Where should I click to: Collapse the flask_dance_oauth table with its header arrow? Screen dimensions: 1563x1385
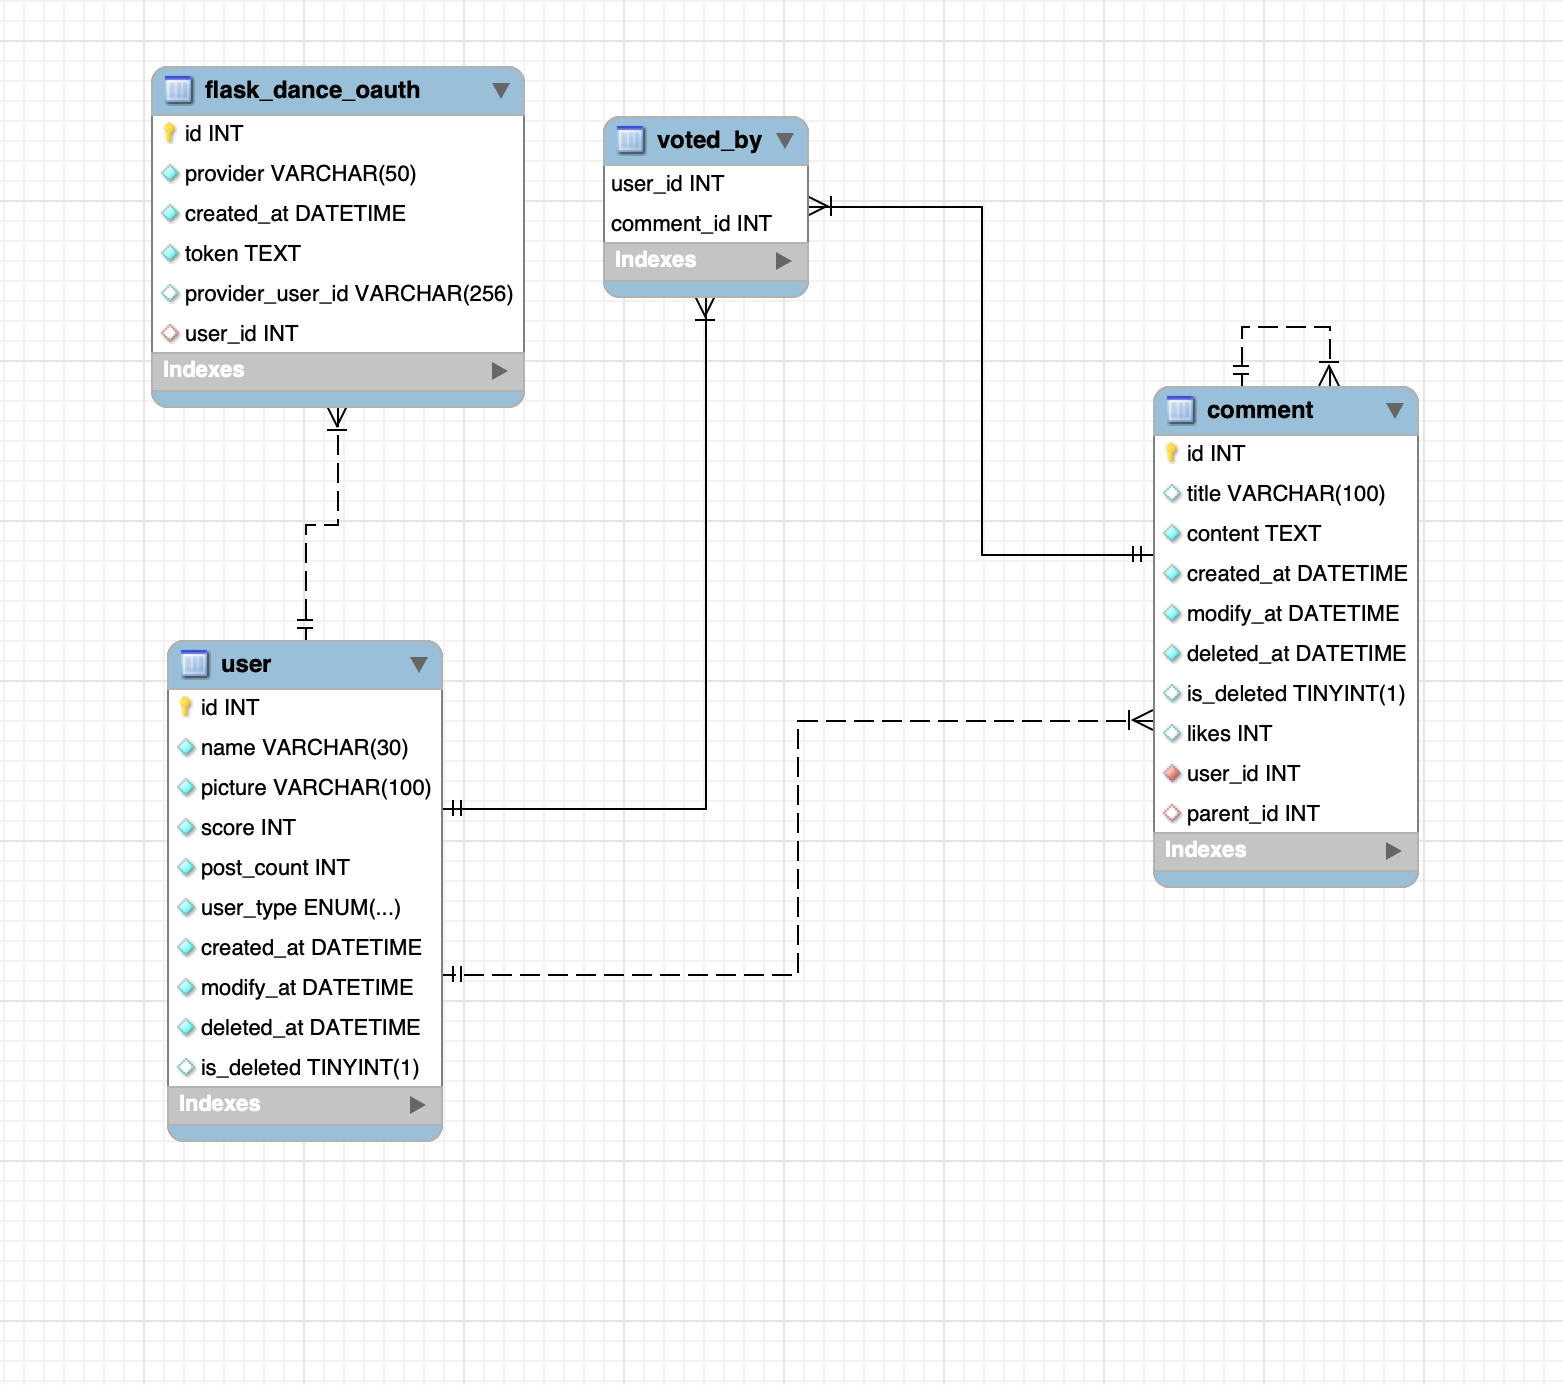[x=501, y=90]
